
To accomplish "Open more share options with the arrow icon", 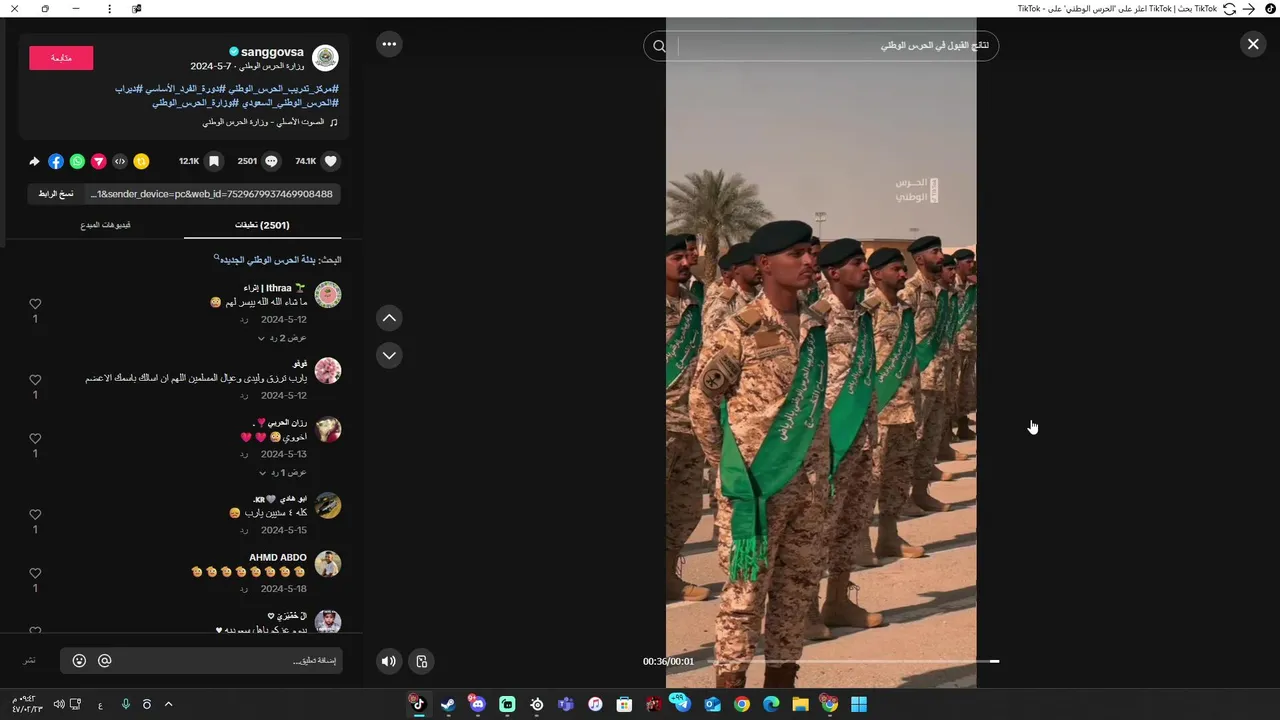I will coord(34,161).
